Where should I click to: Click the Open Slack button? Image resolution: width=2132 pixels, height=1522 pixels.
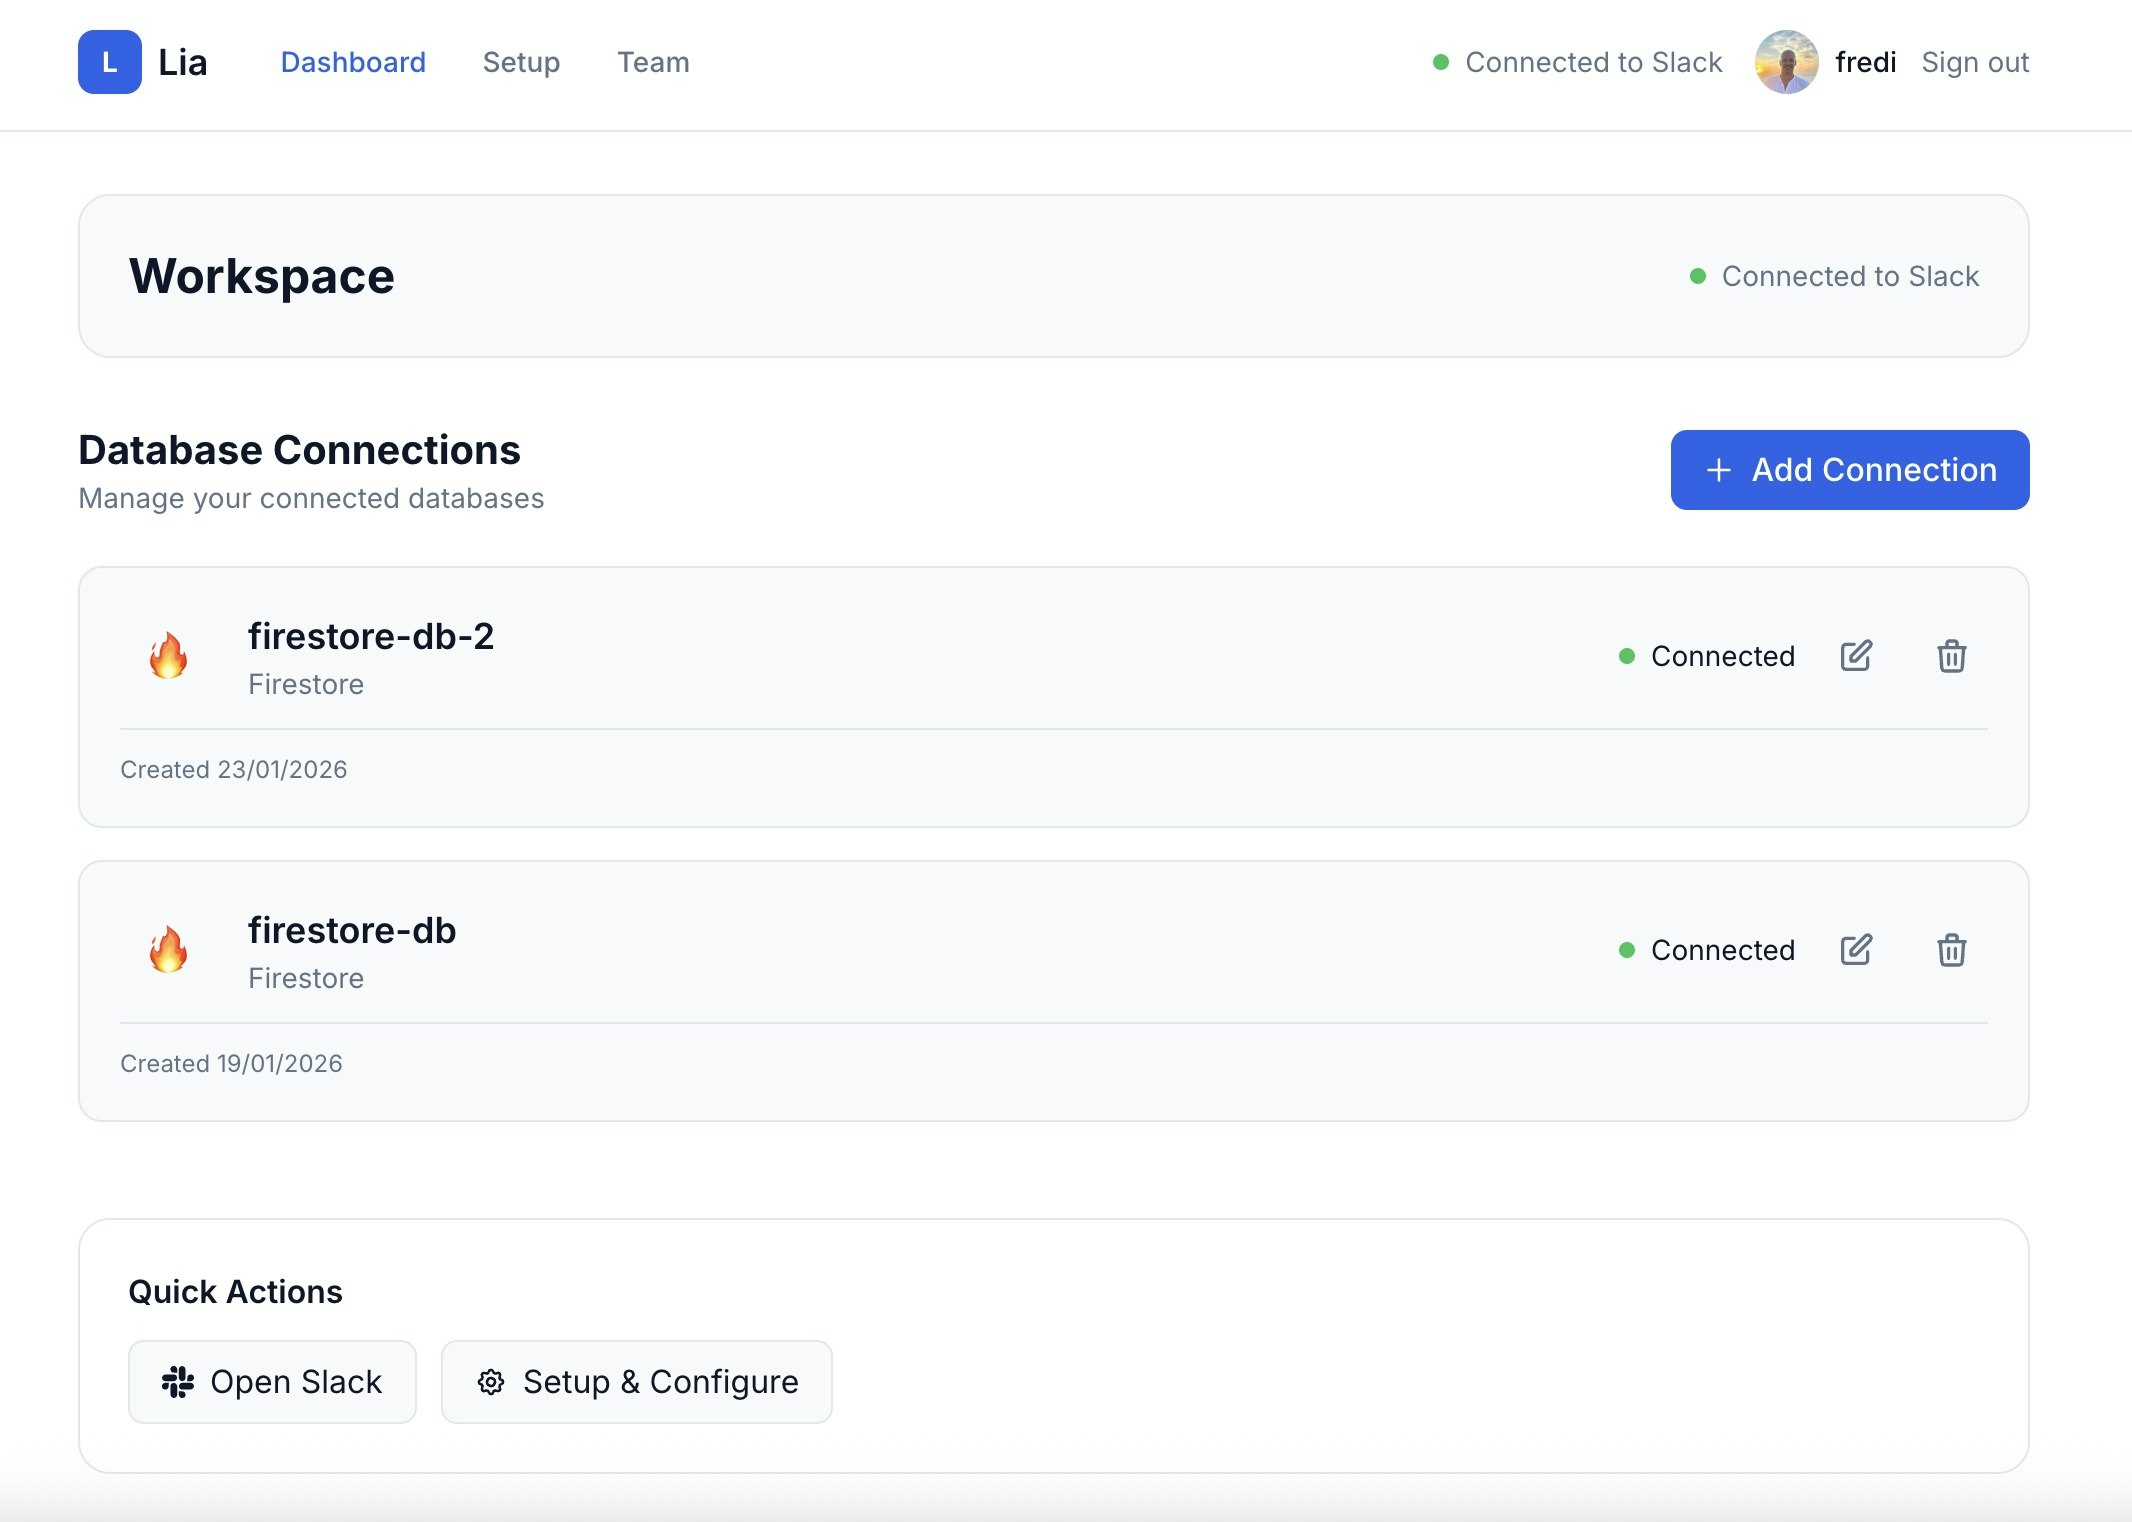272,1382
